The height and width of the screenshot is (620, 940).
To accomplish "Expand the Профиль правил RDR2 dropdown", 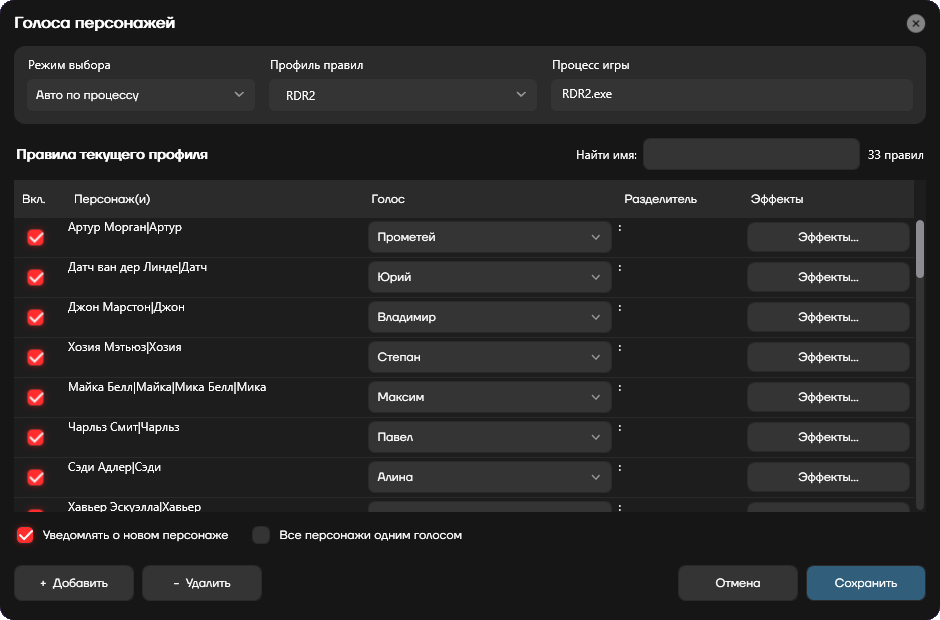I will [x=403, y=95].
